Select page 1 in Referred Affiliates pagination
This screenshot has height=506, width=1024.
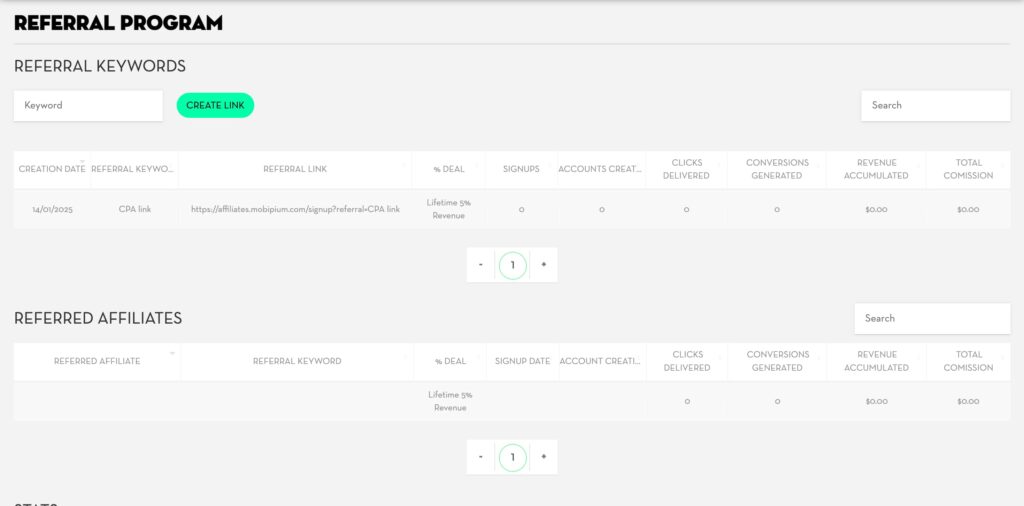pyautogui.click(x=513, y=458)
